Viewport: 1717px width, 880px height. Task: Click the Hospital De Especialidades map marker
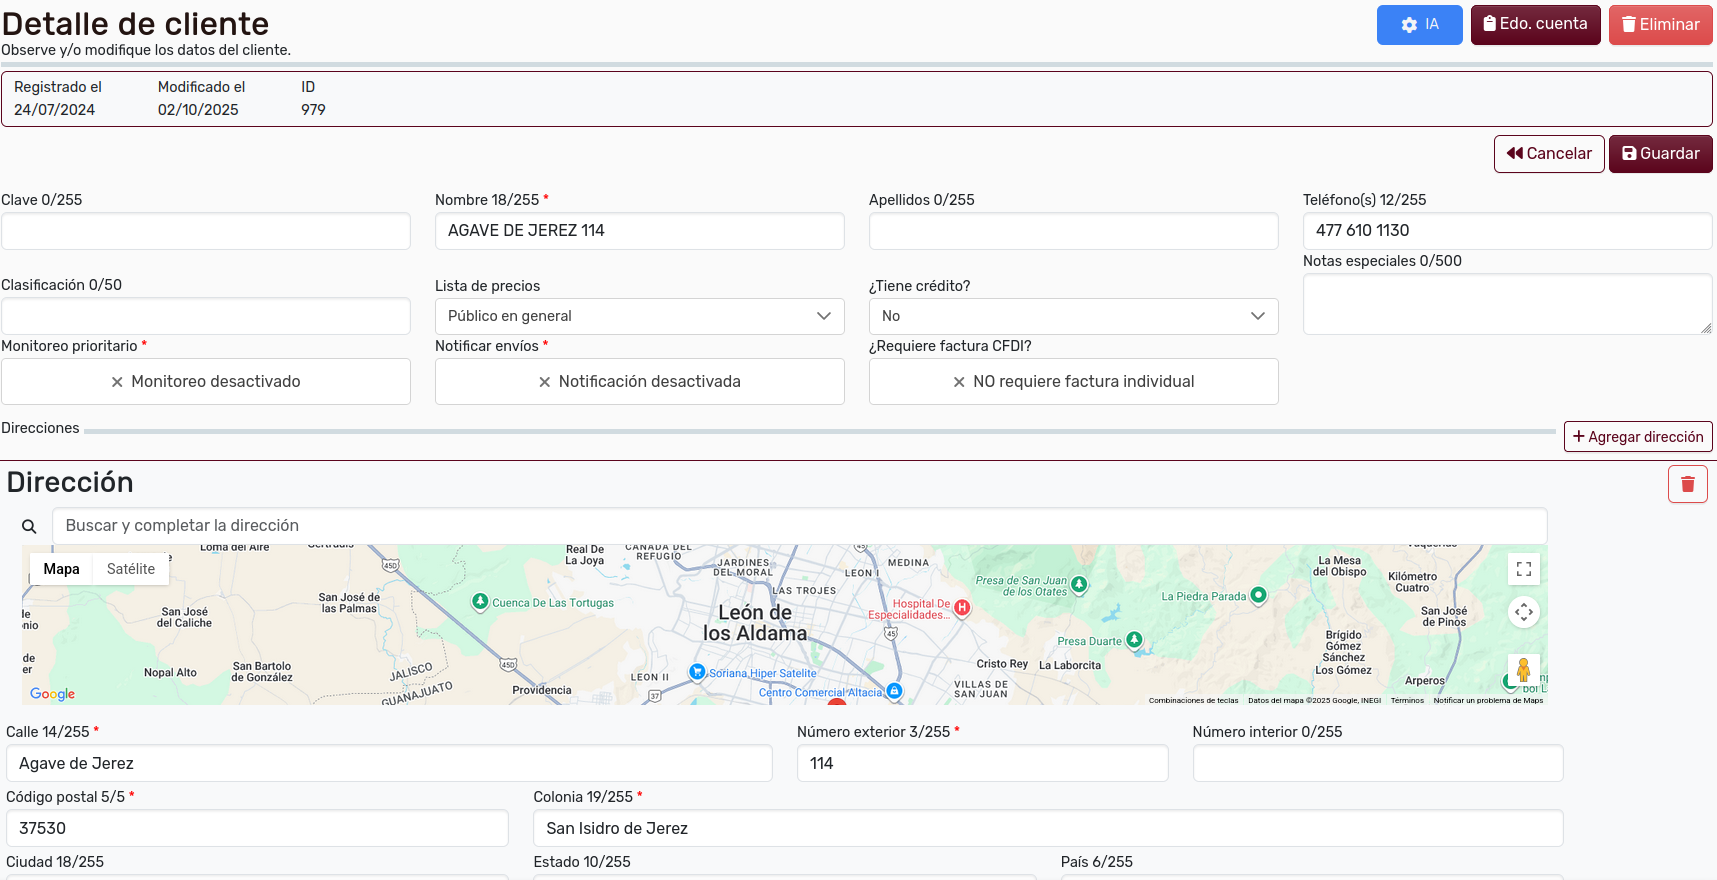point(962,607)
